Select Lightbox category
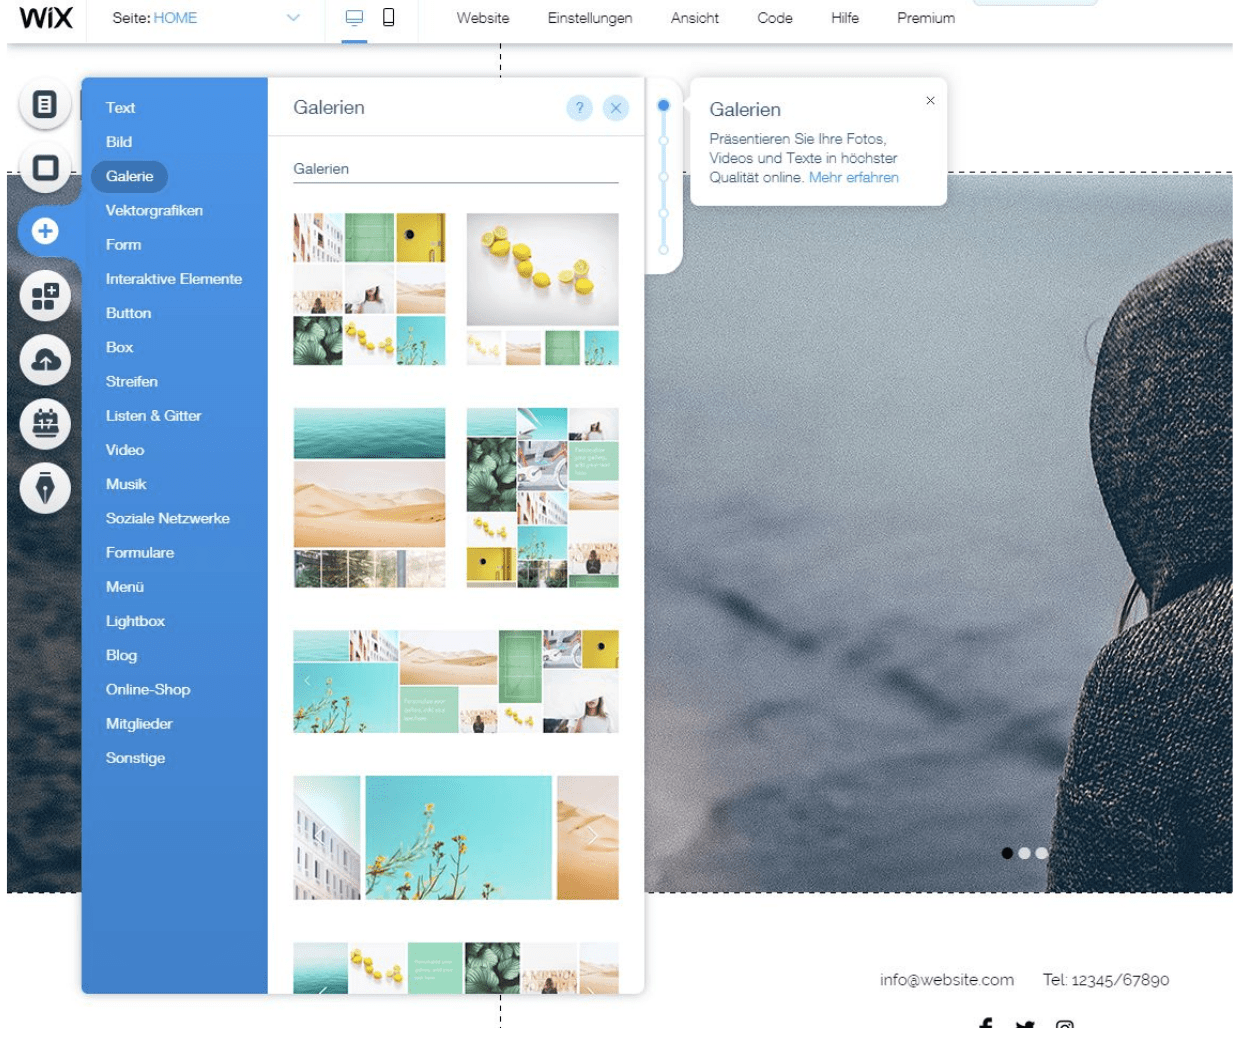This screenshot has width=1252, height=1040. point(135,621)
